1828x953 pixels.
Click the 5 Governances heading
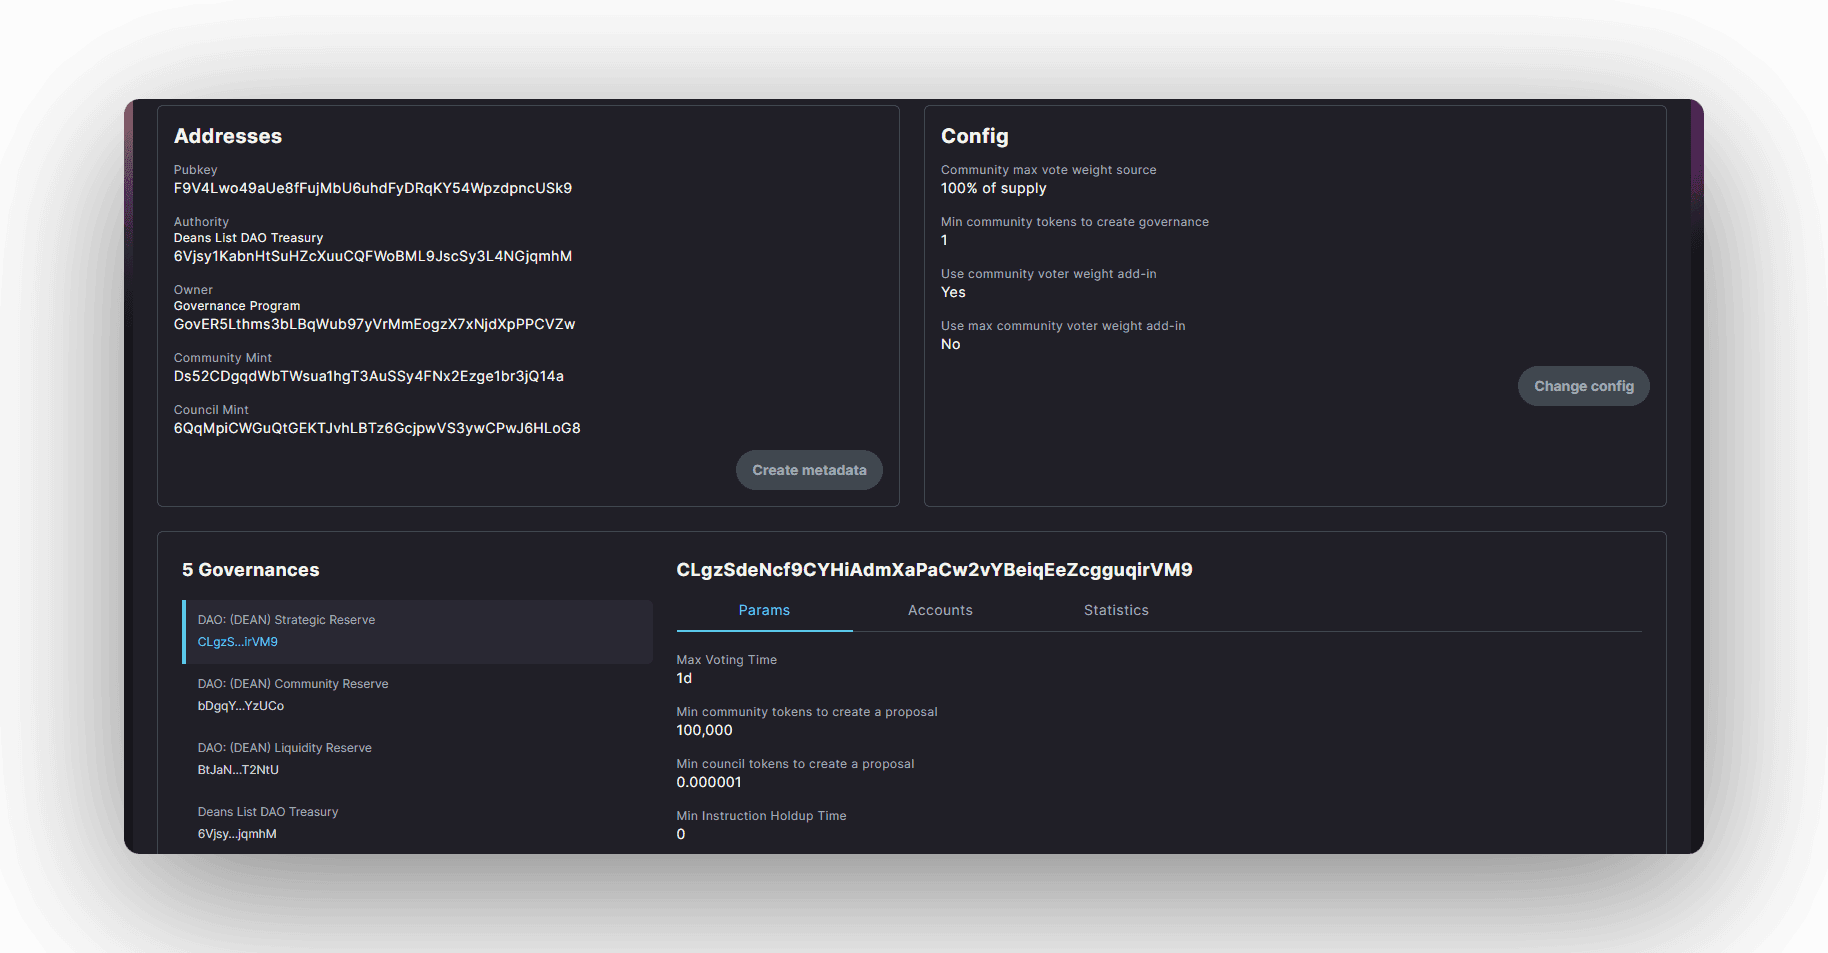click(x=250, y=569)
